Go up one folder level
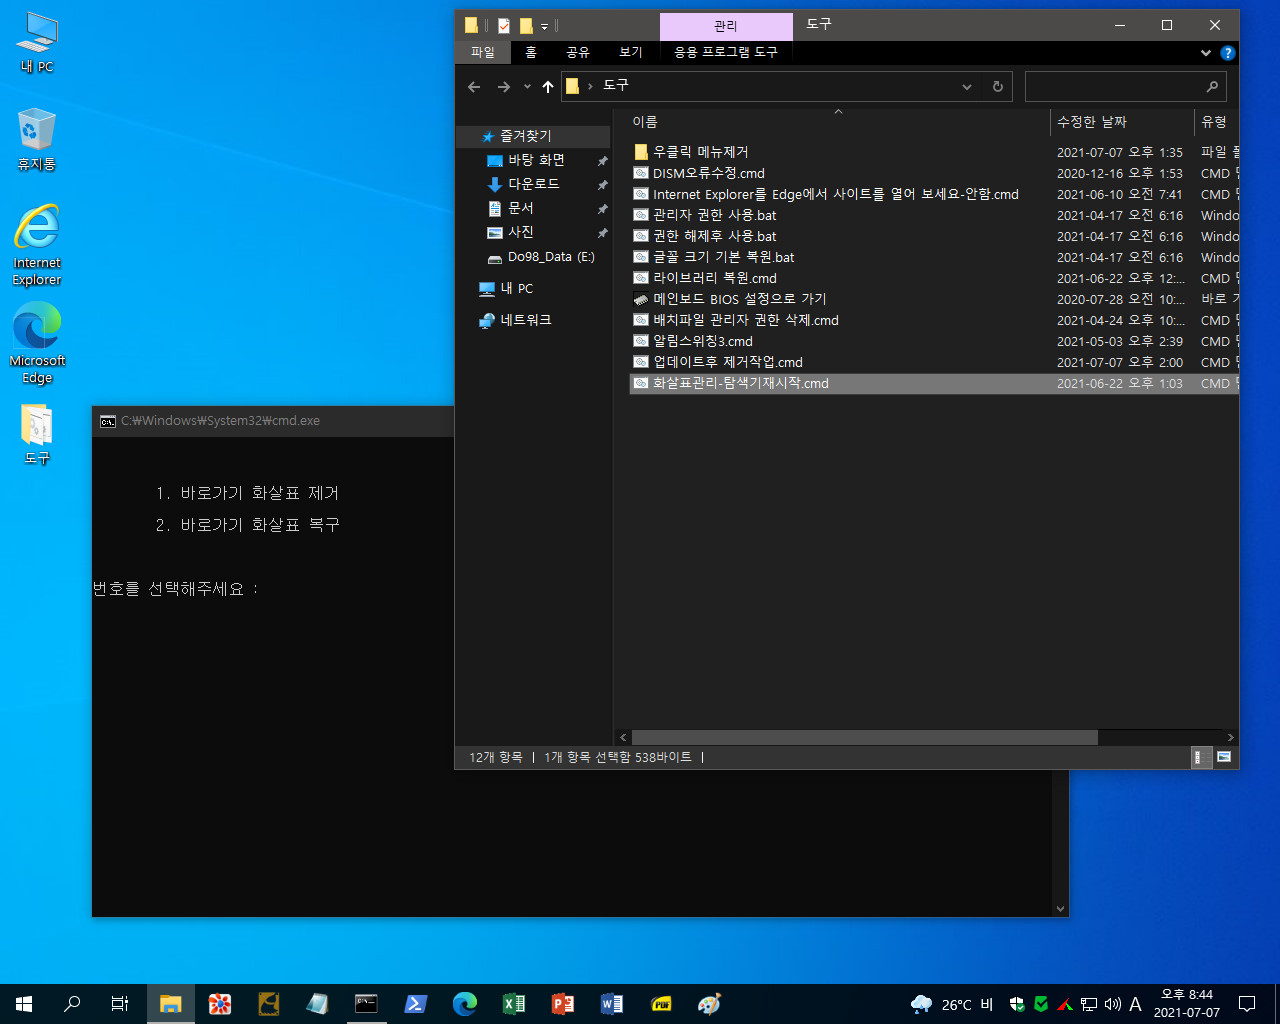This screenshot has height=1024, width=1280. tap(548, 87)
